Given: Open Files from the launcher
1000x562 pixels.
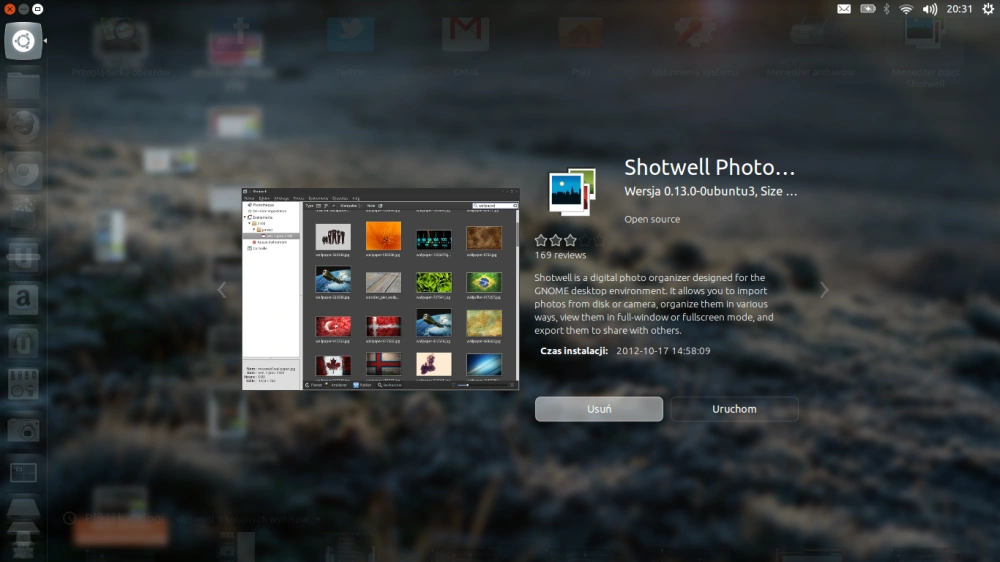Looking at the screenshot, I should (x=23, y=85).
